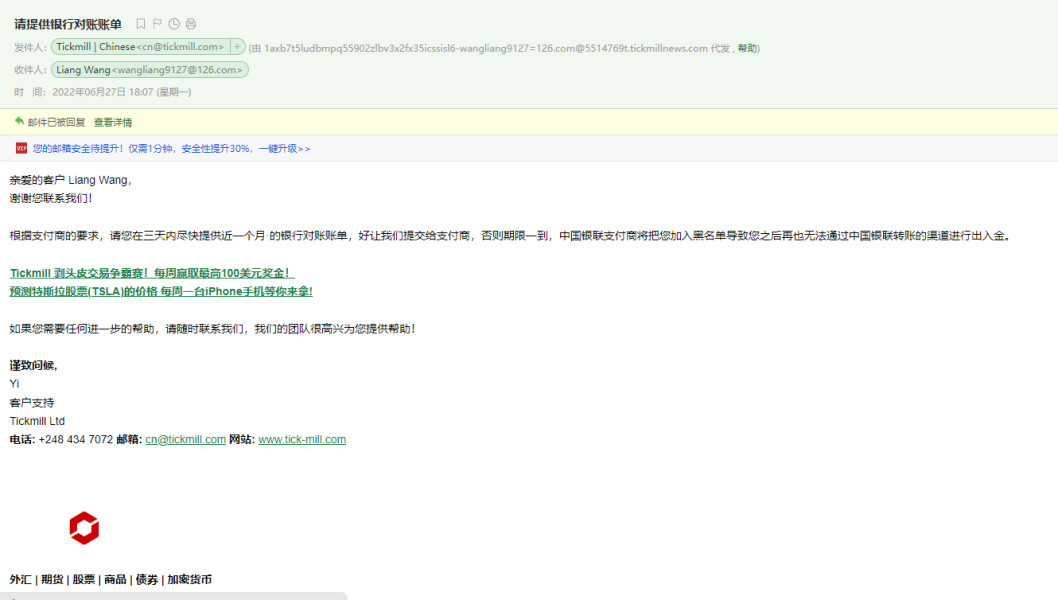Select the long 代发 relay address text
The width and height of the screenshot is (1058, 600).
pos(486,49)
